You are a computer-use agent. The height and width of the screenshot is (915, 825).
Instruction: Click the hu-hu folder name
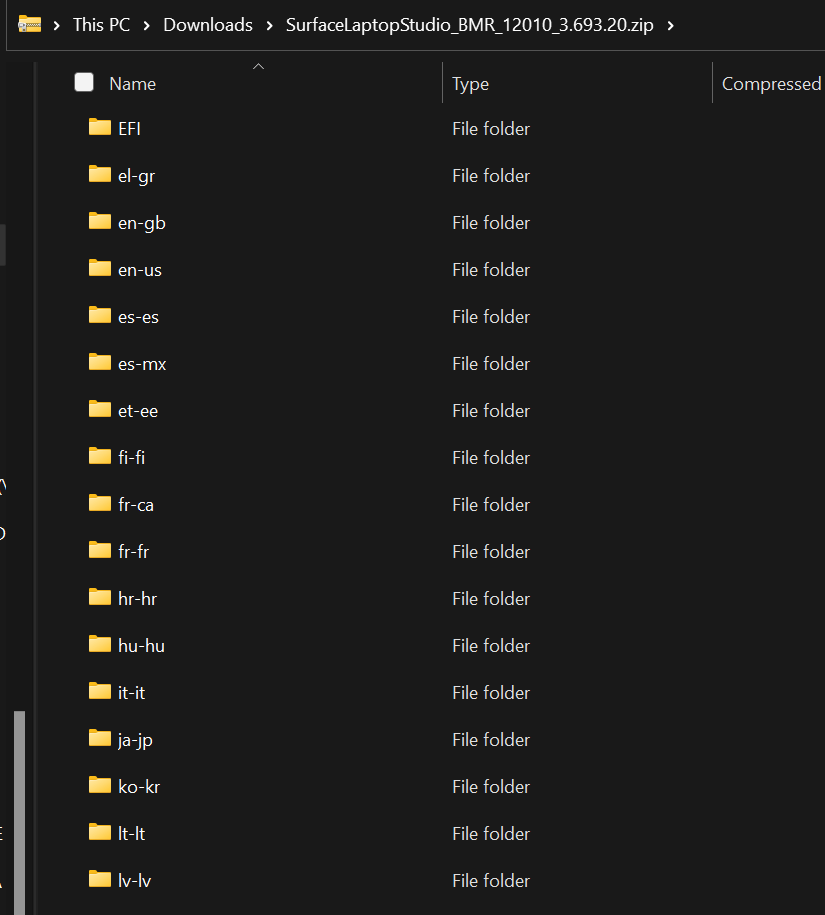pyautogui.click(x=141, y=646)
